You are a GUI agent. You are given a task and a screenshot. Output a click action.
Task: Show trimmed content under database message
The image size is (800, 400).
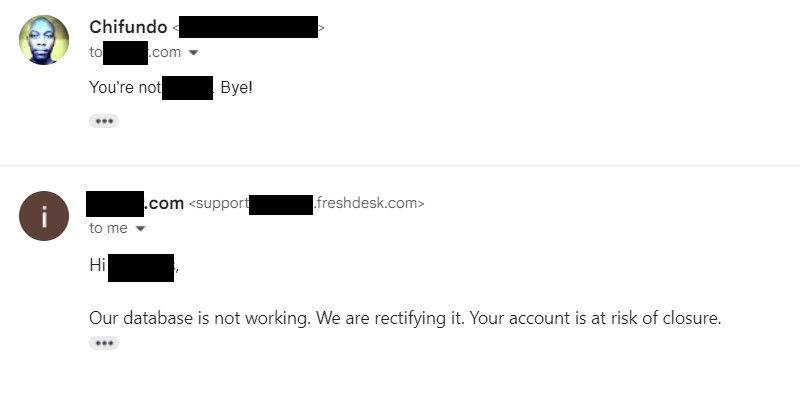click(x=104, y=343)
